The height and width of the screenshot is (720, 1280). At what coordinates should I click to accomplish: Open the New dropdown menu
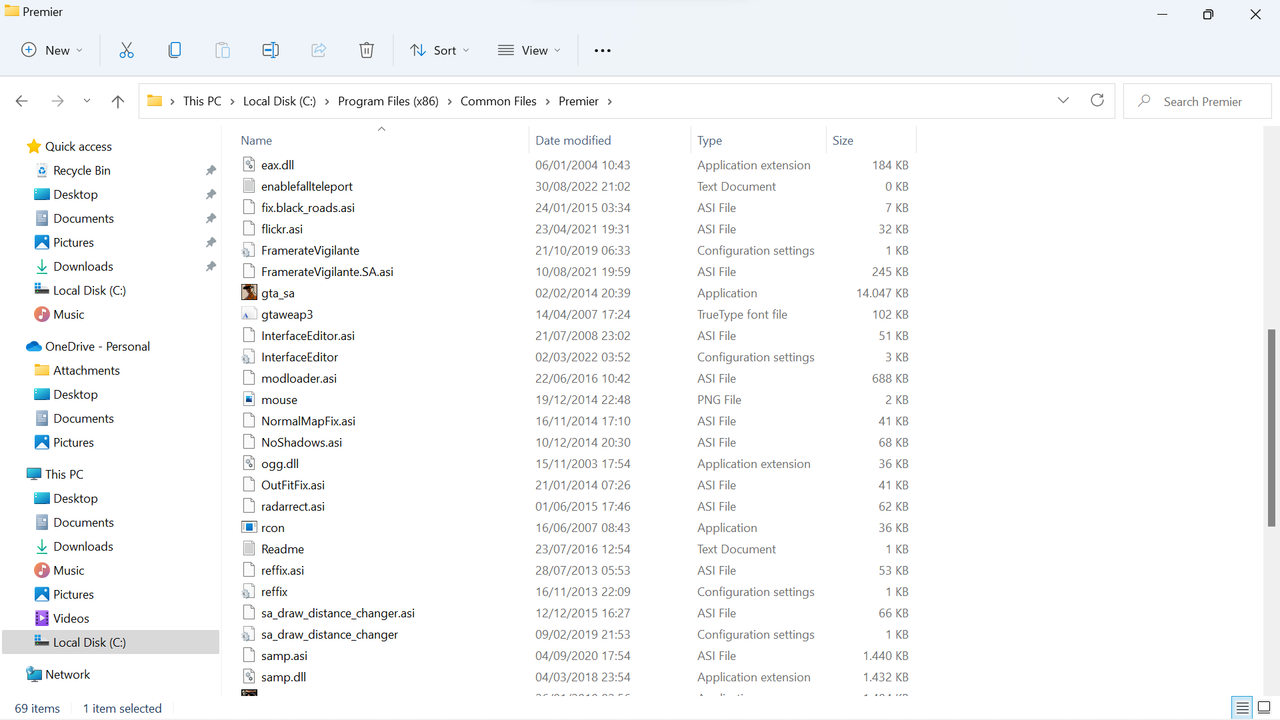[x=52, y=50]
